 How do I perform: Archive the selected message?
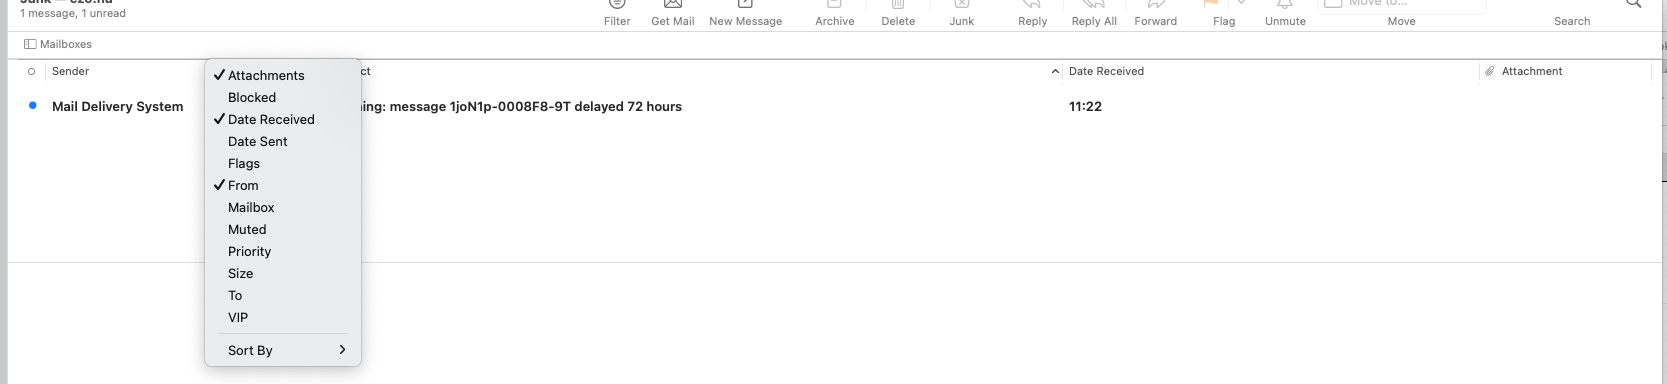pyautogui.click(x=834, y=13)
